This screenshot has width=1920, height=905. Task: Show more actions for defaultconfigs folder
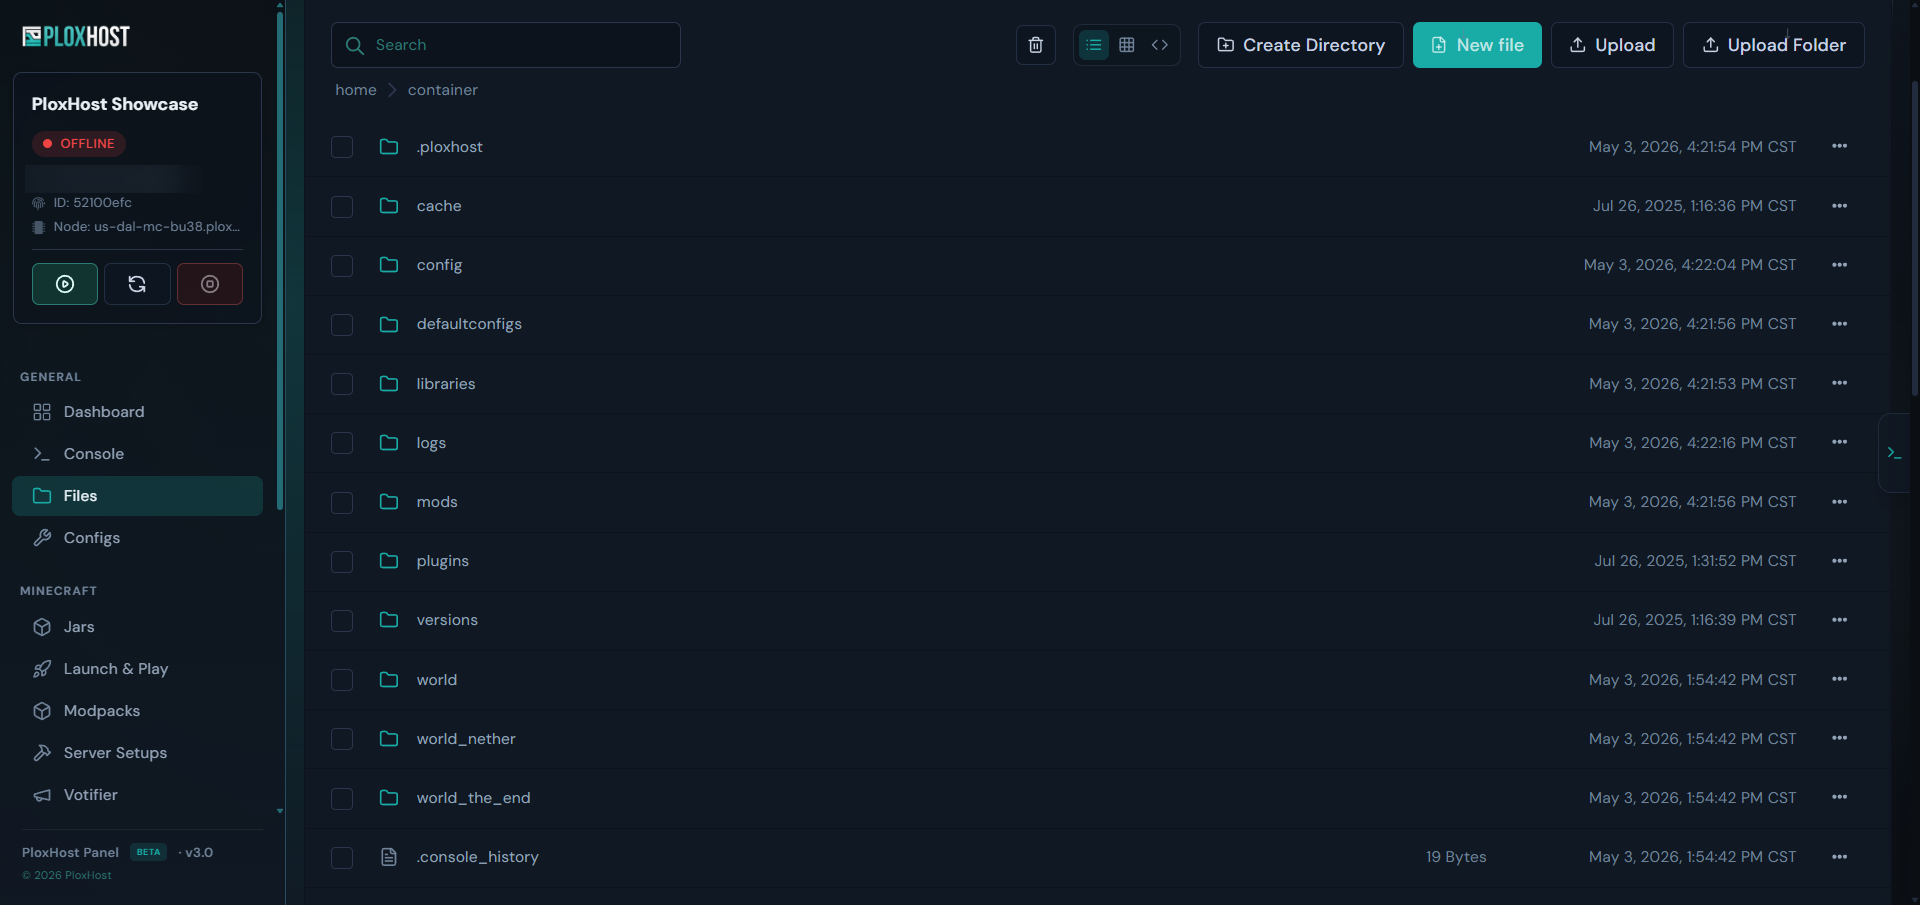1839,323
